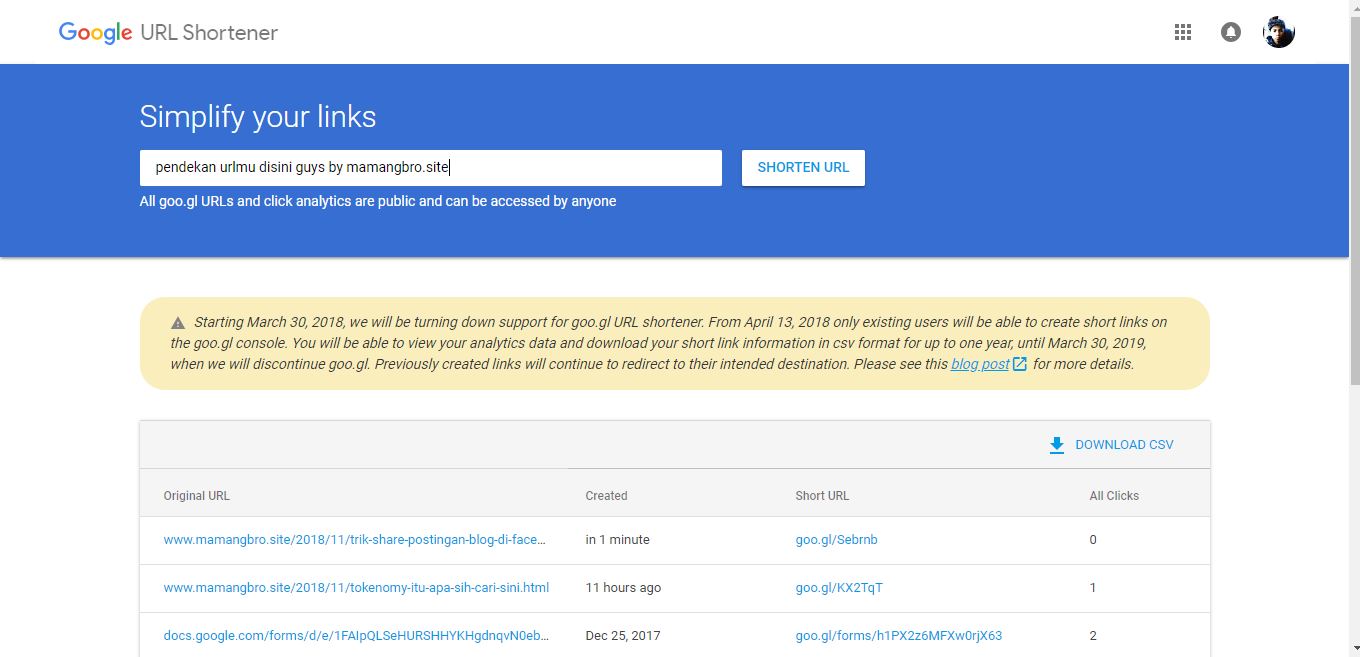Open the notifications bell icon
The height and width of the screenshot is (657, 1360).
[x=1231, y=32]
